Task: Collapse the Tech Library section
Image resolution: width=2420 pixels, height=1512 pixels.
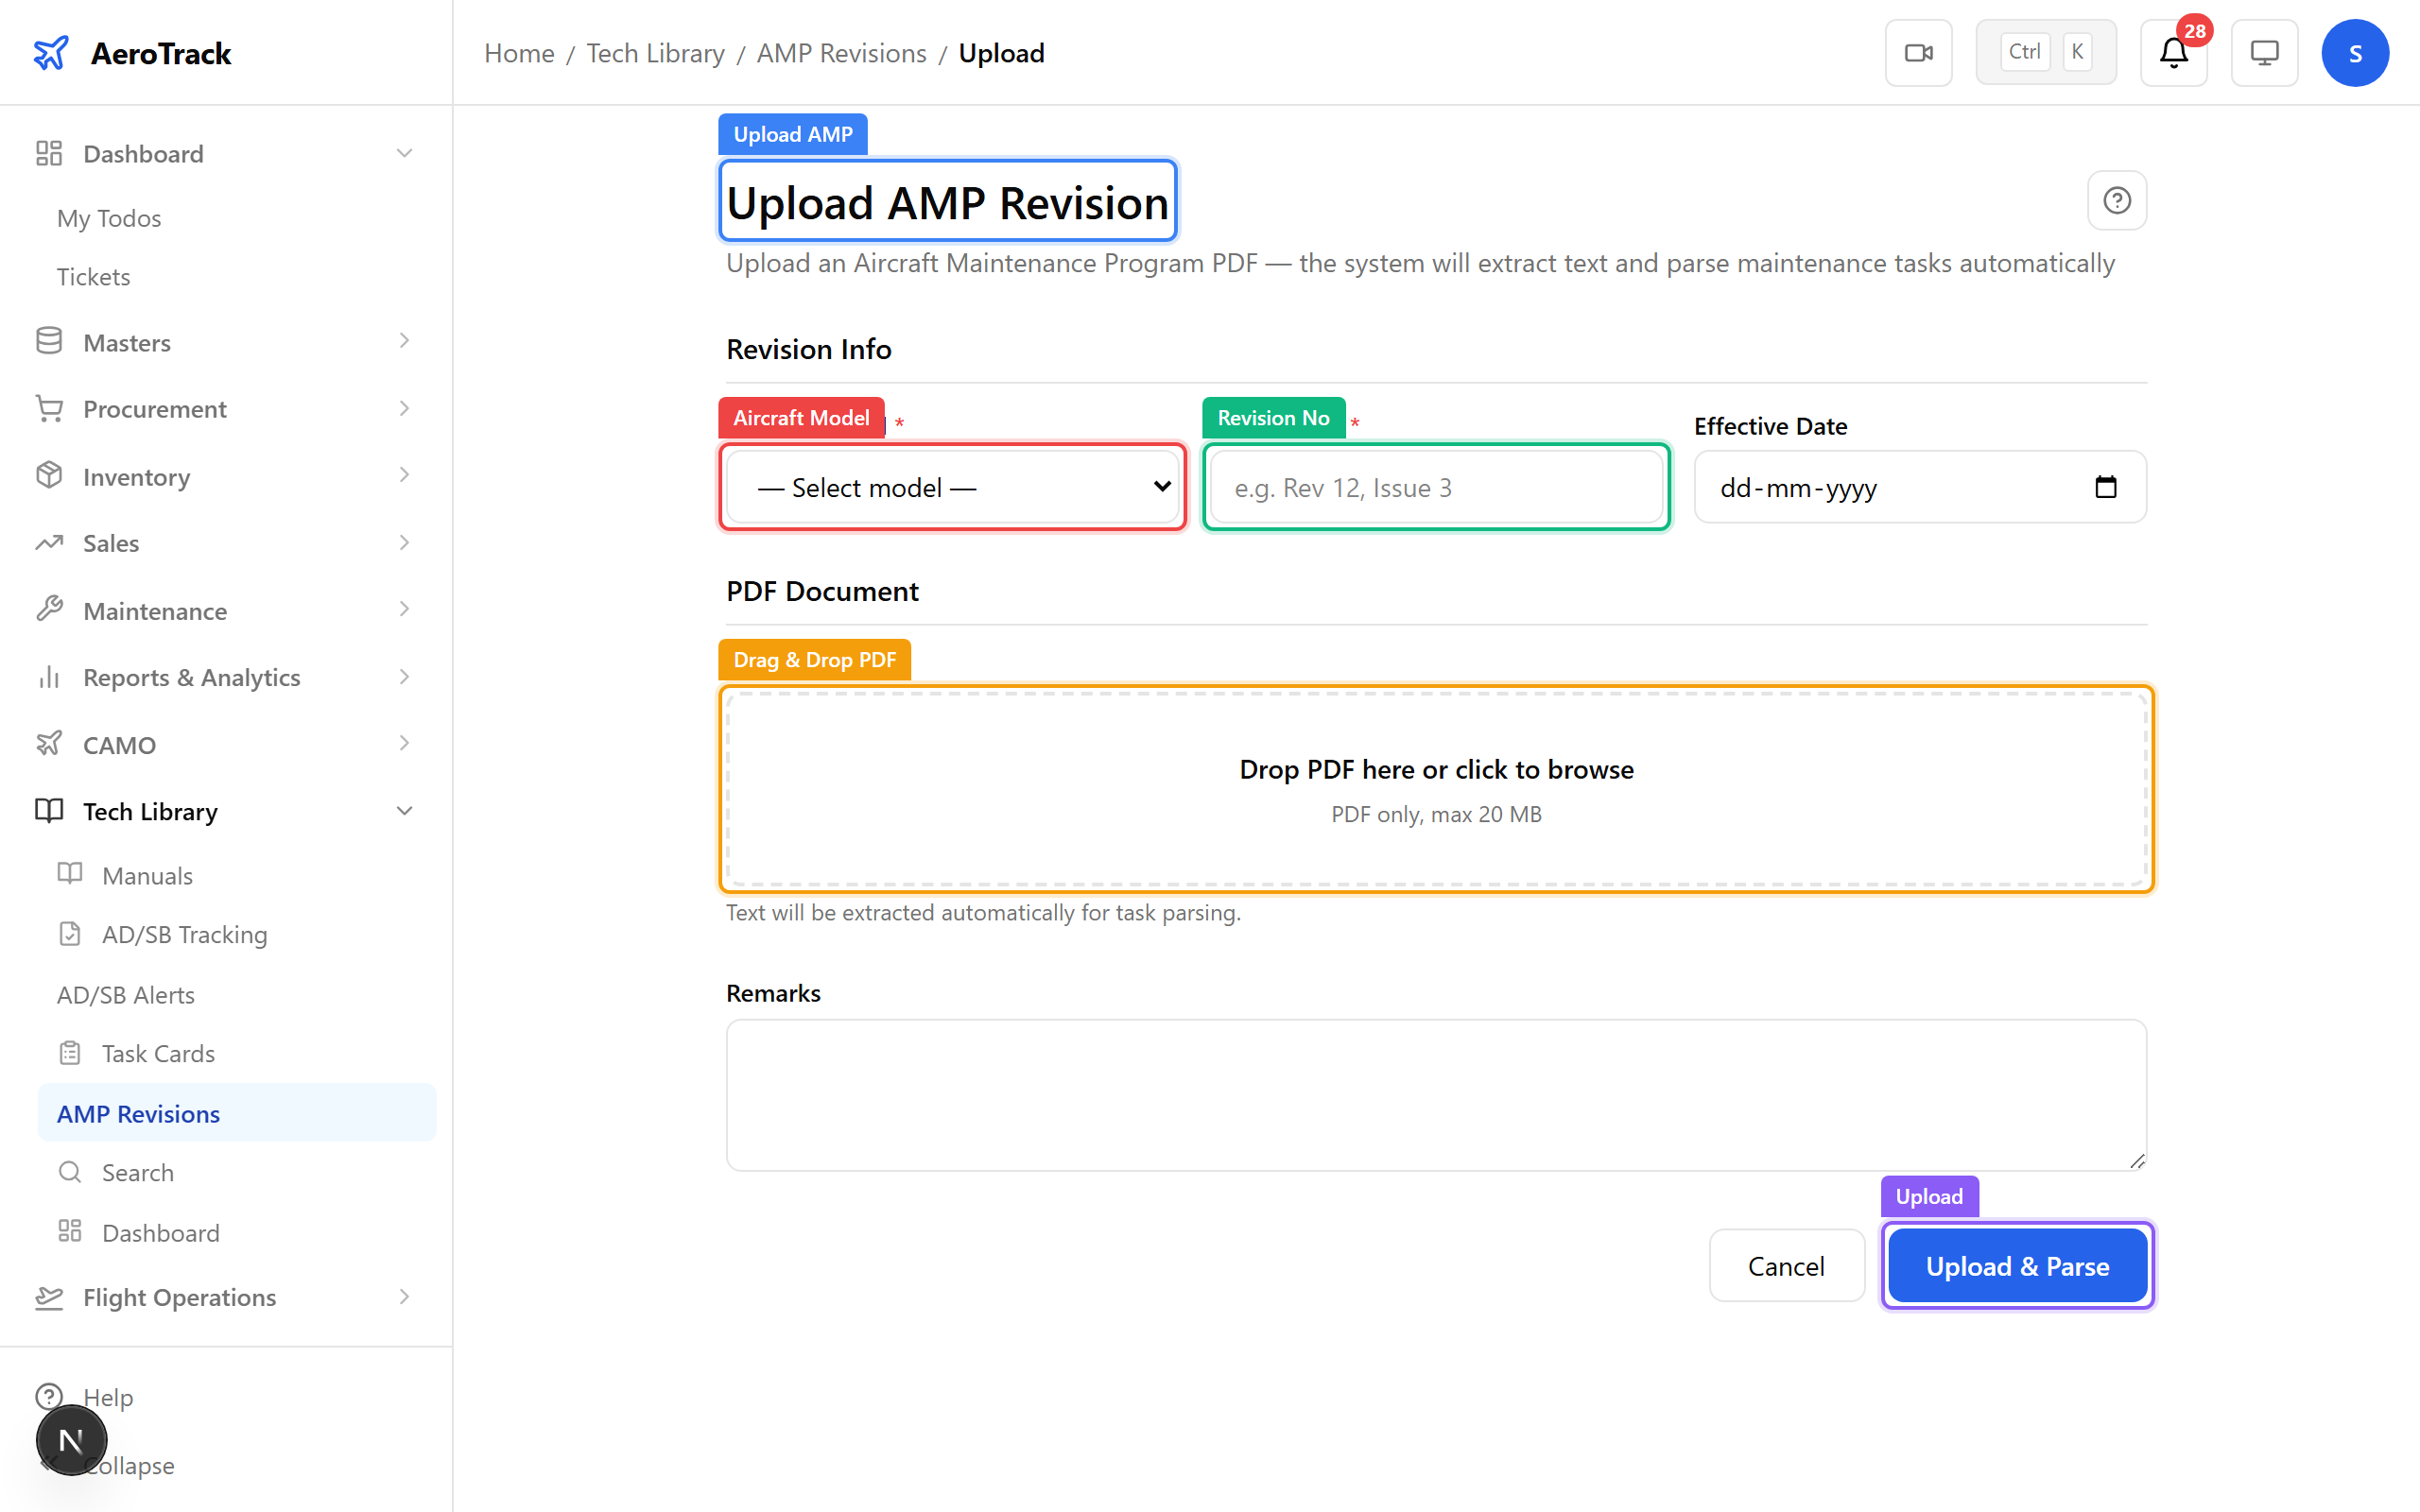Action: pyautogui.click(x=405, y=810)
